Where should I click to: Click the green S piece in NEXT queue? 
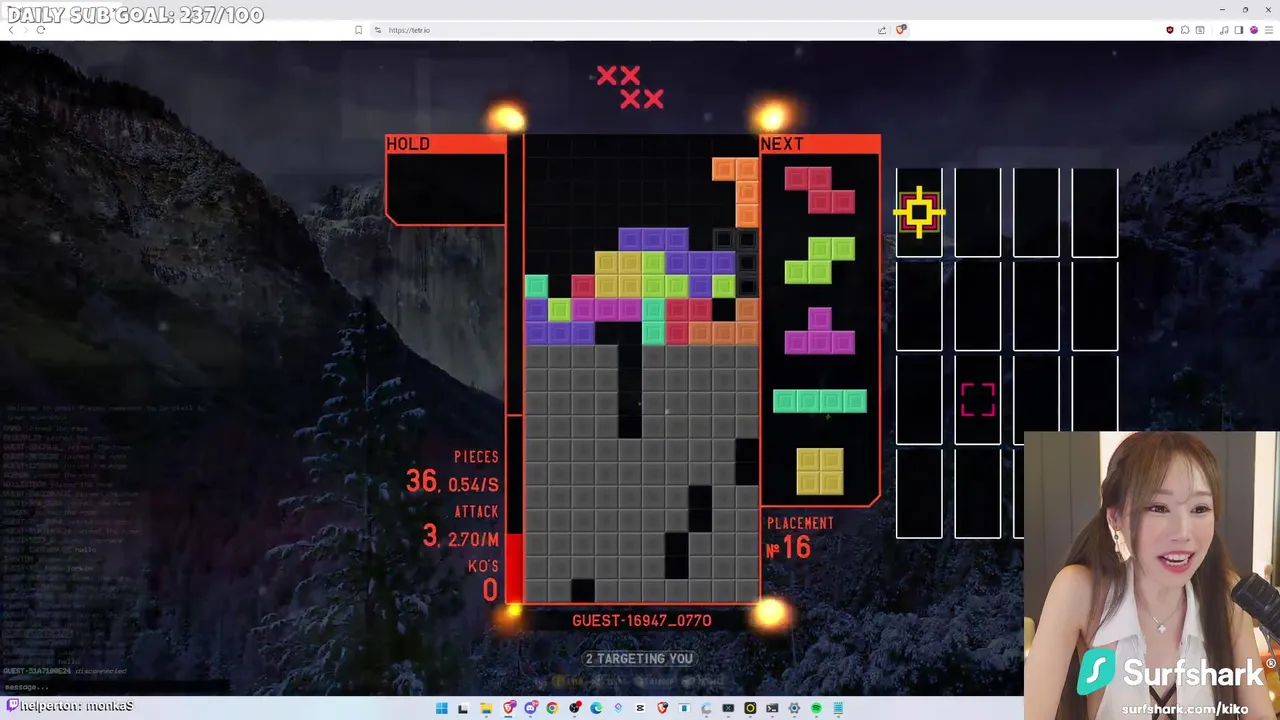(820, 260)
